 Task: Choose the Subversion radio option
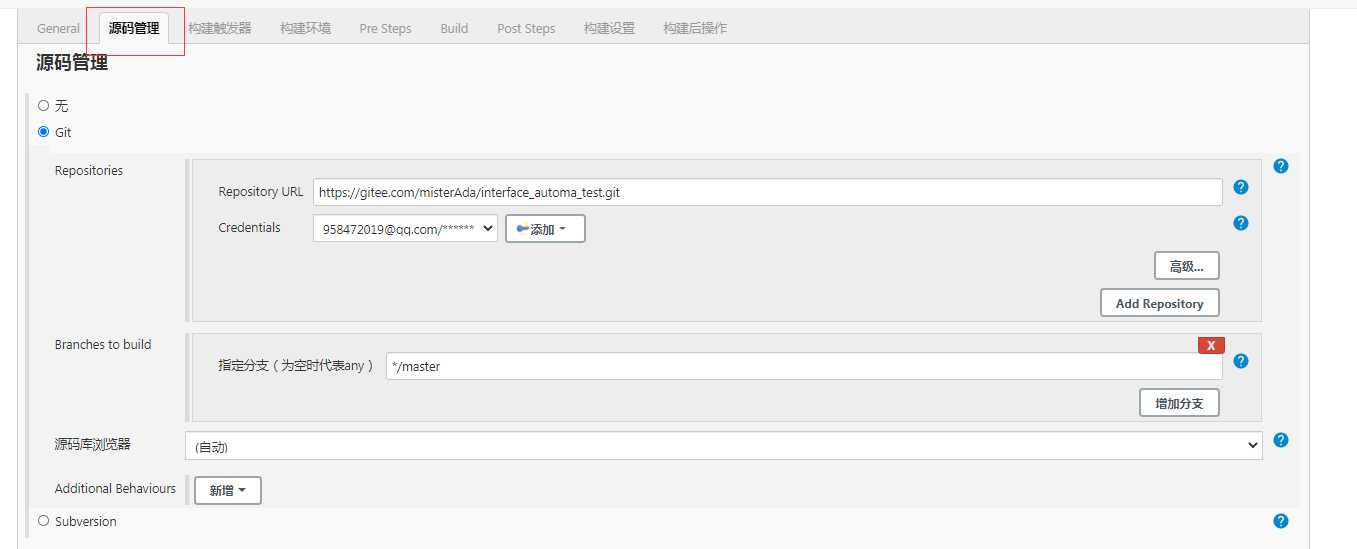43,521
